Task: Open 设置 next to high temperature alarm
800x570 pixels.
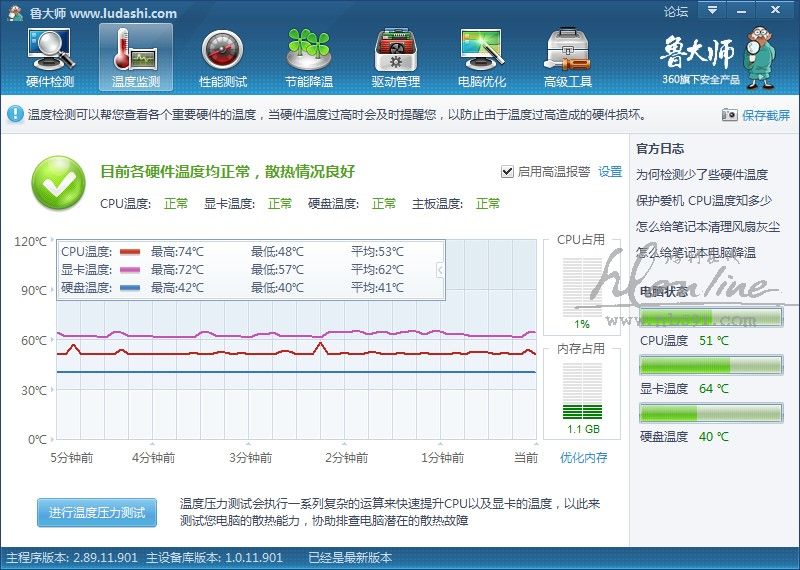Action: [610, 171]
